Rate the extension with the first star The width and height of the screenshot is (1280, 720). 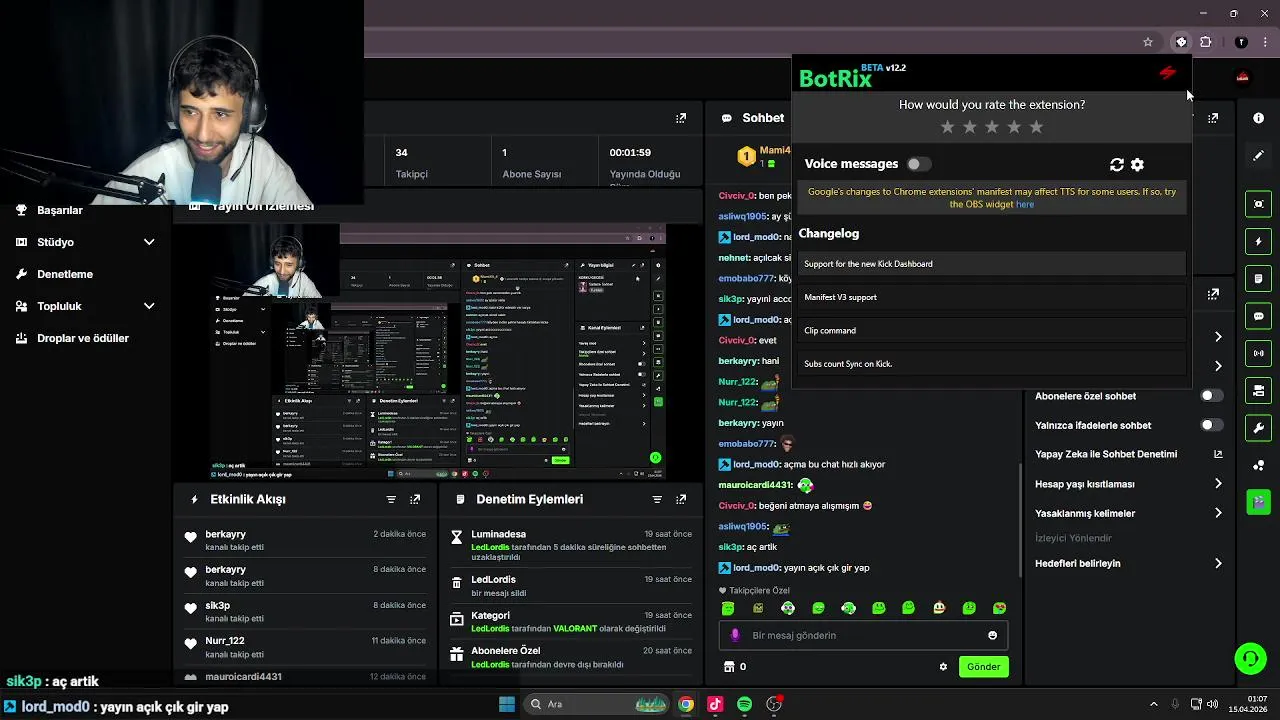tap(948, 127)
